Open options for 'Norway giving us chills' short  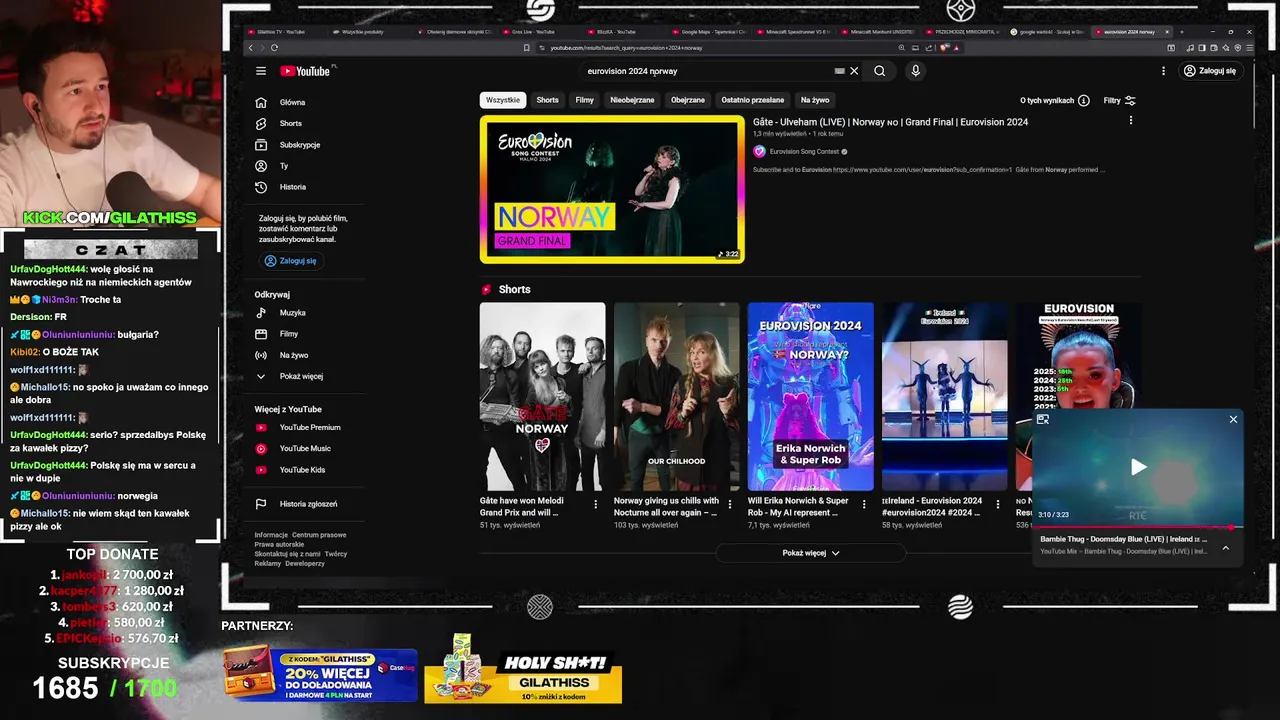pos(730,505)
